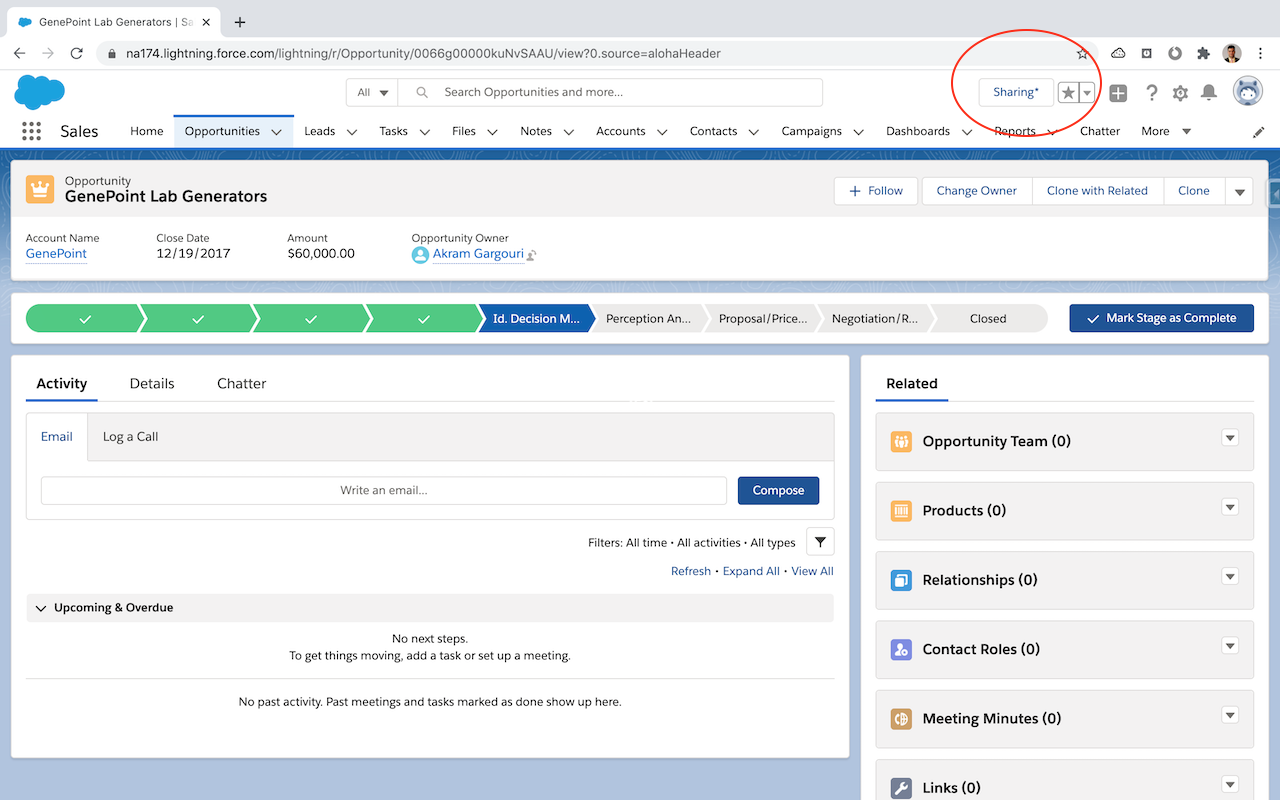Click the Refresh activity link
Image resolution: width=1280 pixels, height=800 pixels.
point(691,571)
